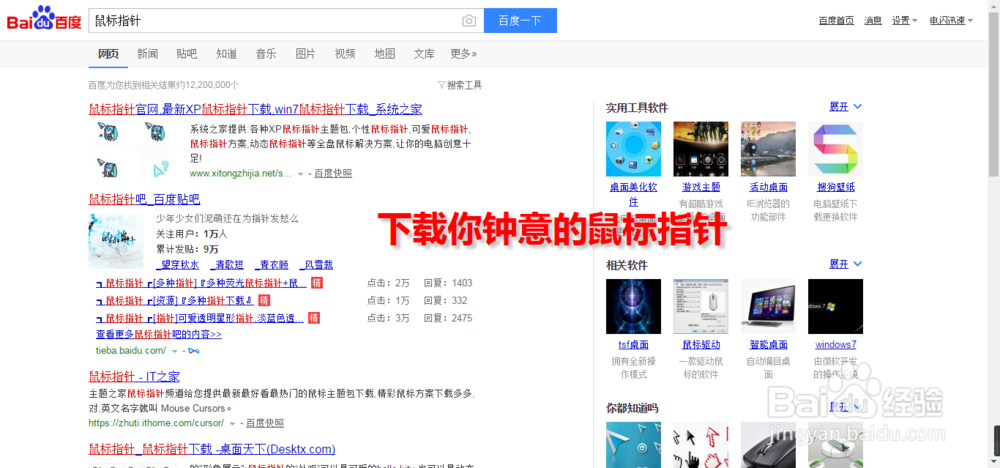
Task: Open the 望穿秋水 sub-link
Action: pos(178,265)
